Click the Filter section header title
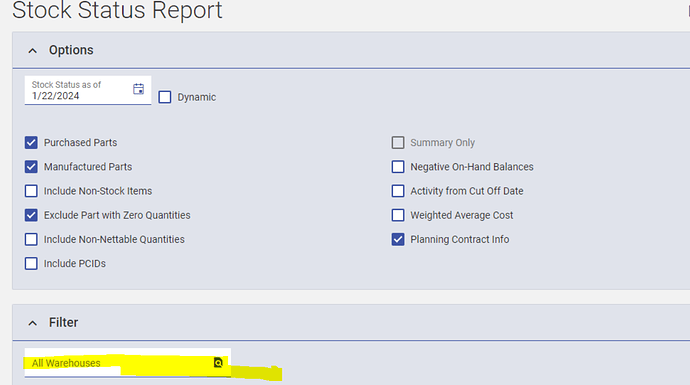The width and height of the screenshot is (690, 385). 63,323
